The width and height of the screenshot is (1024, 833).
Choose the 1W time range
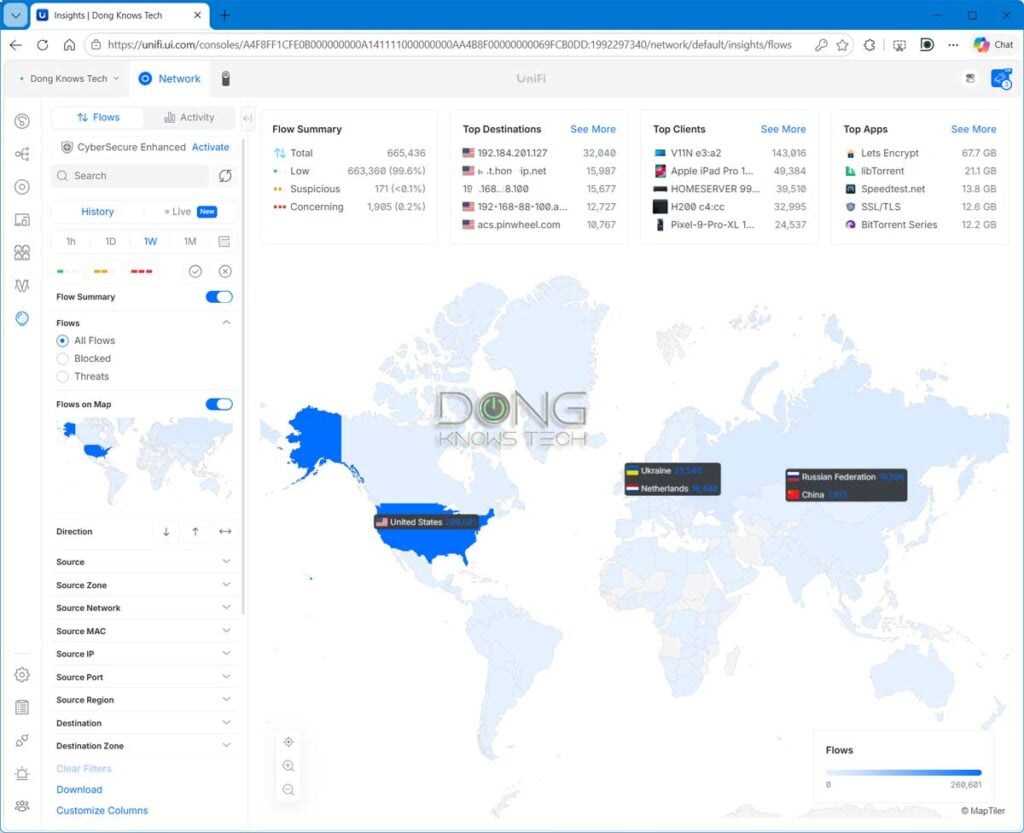(x=150, y=242)
